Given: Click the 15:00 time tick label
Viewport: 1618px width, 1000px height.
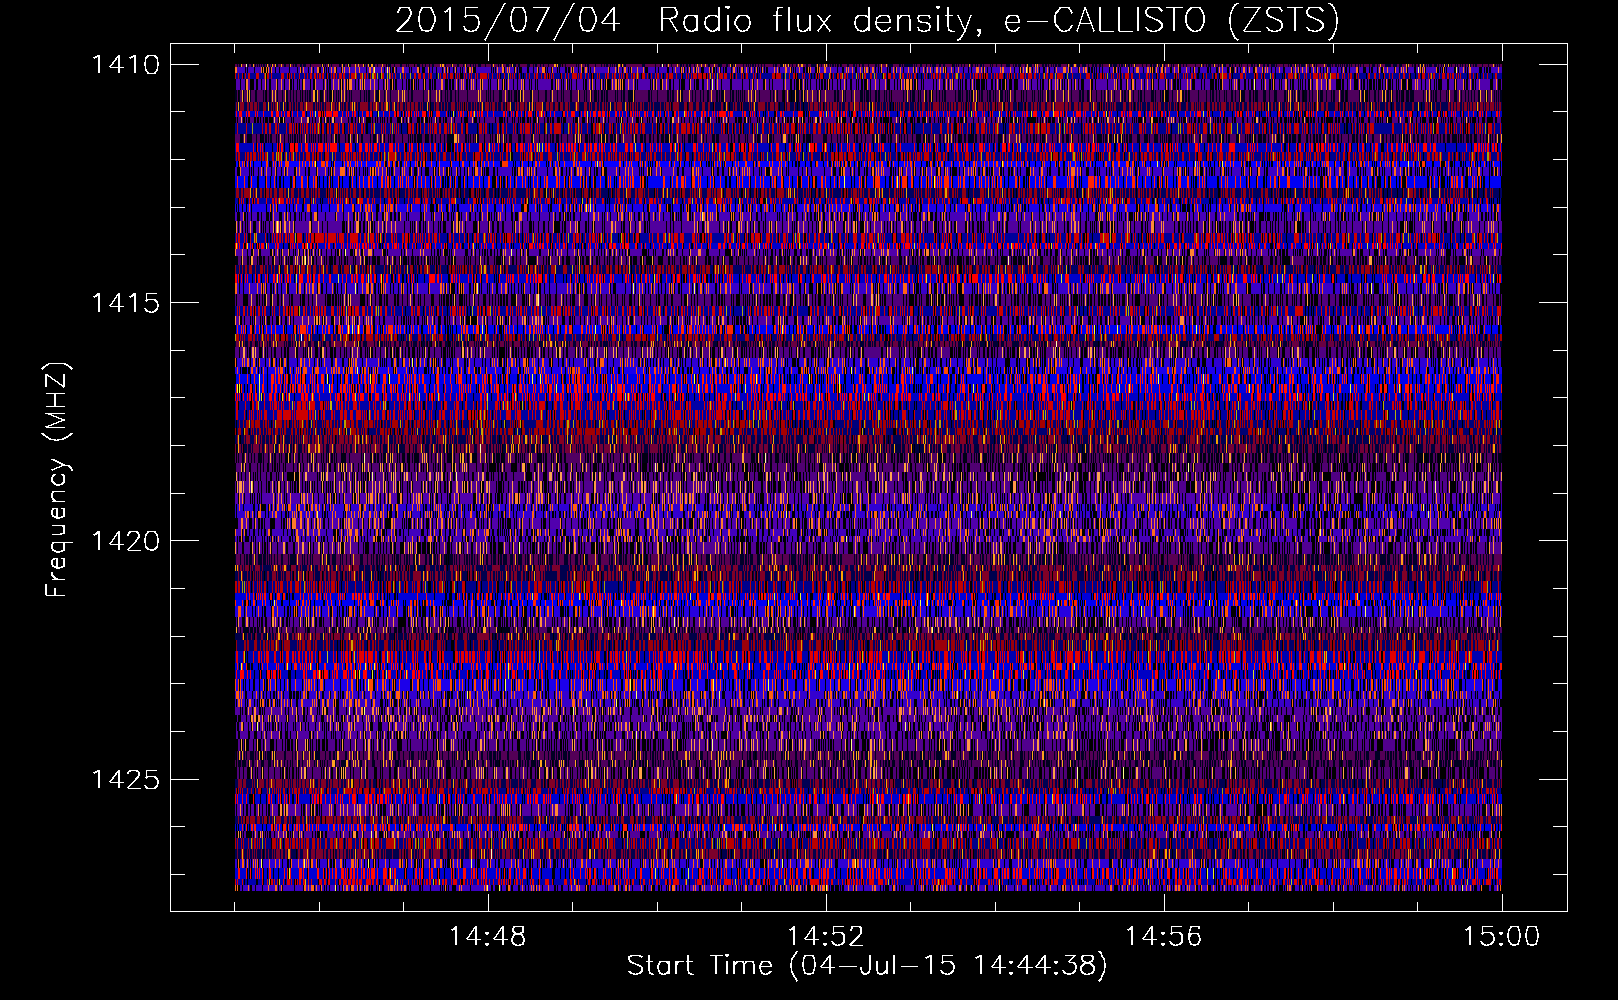Looking at the screenshot, I should [1501, 937].
